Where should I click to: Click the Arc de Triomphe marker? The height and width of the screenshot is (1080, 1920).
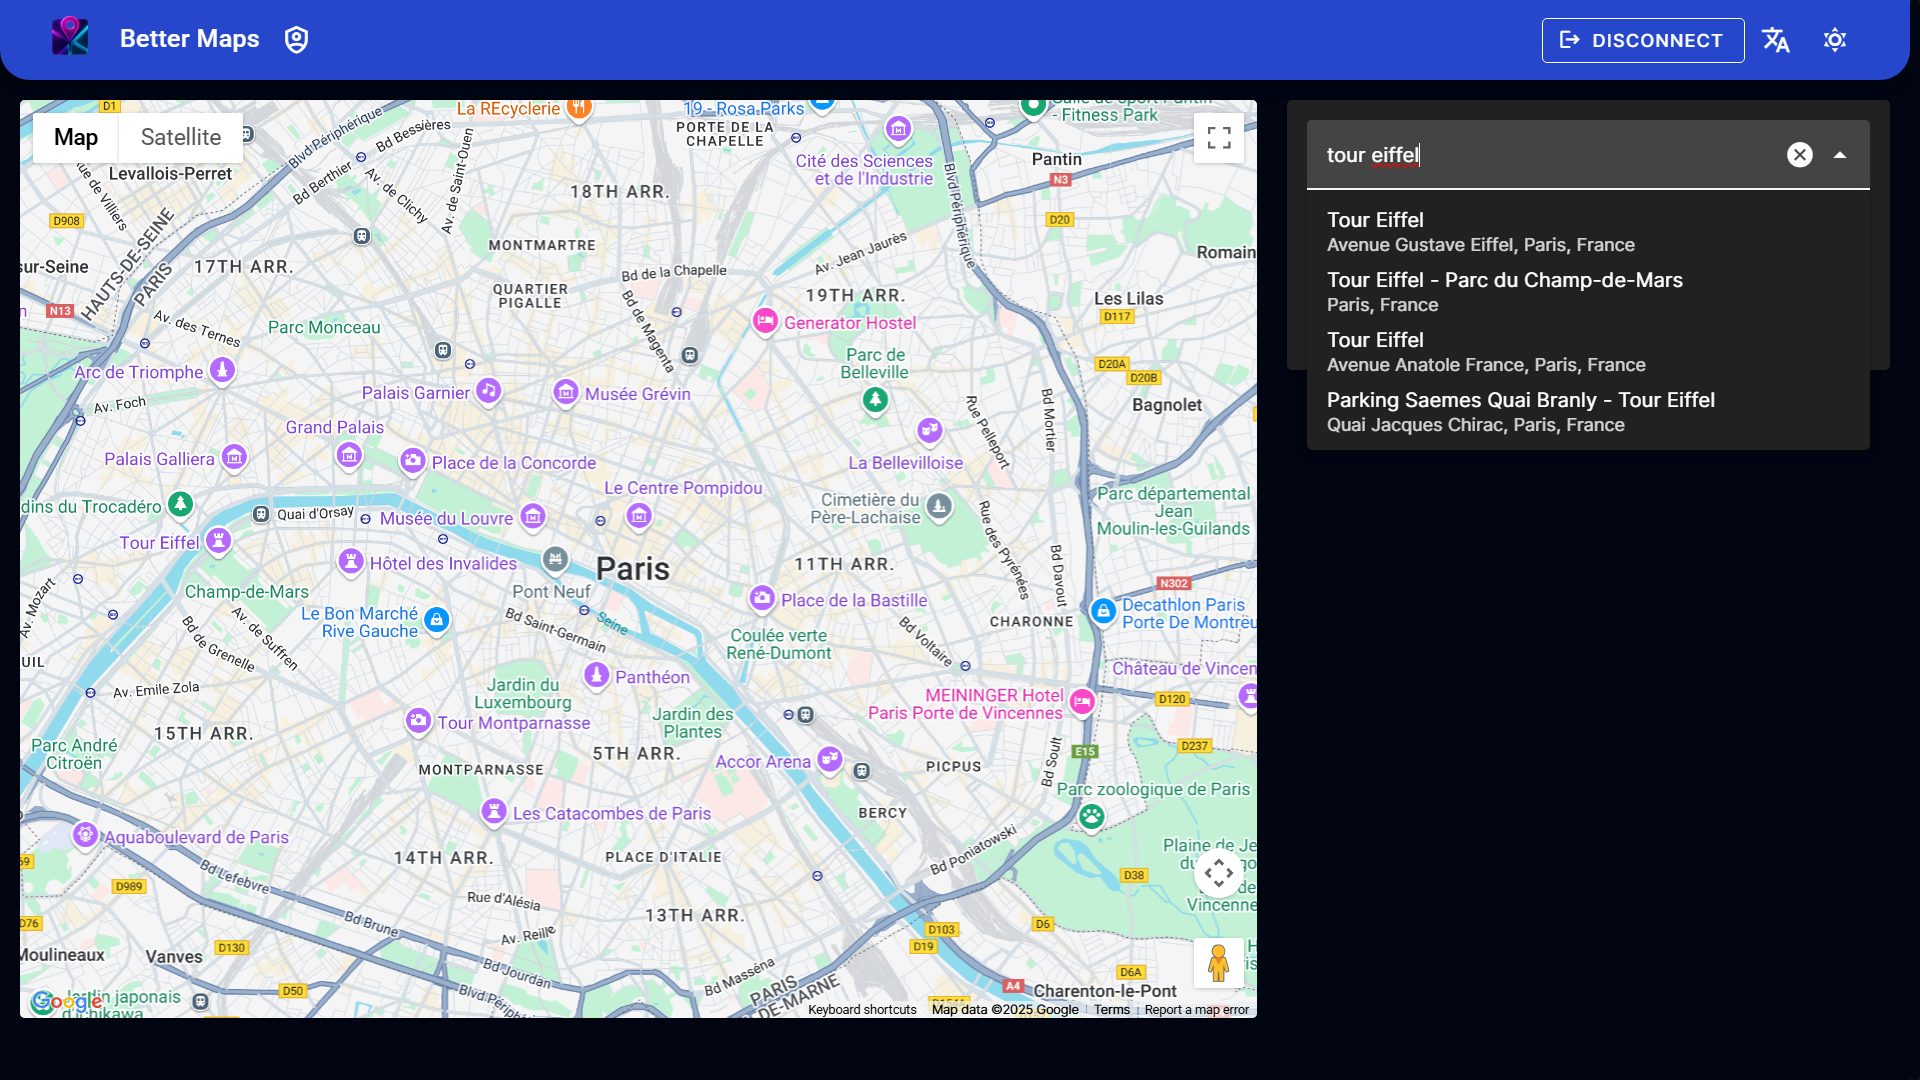tap(222, 370)
